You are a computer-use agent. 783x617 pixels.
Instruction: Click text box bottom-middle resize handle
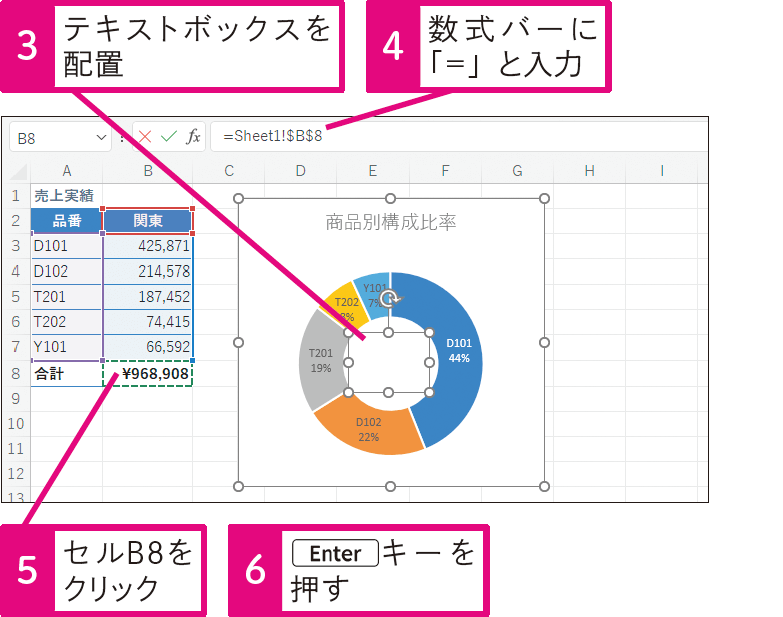tap(389, 393)
